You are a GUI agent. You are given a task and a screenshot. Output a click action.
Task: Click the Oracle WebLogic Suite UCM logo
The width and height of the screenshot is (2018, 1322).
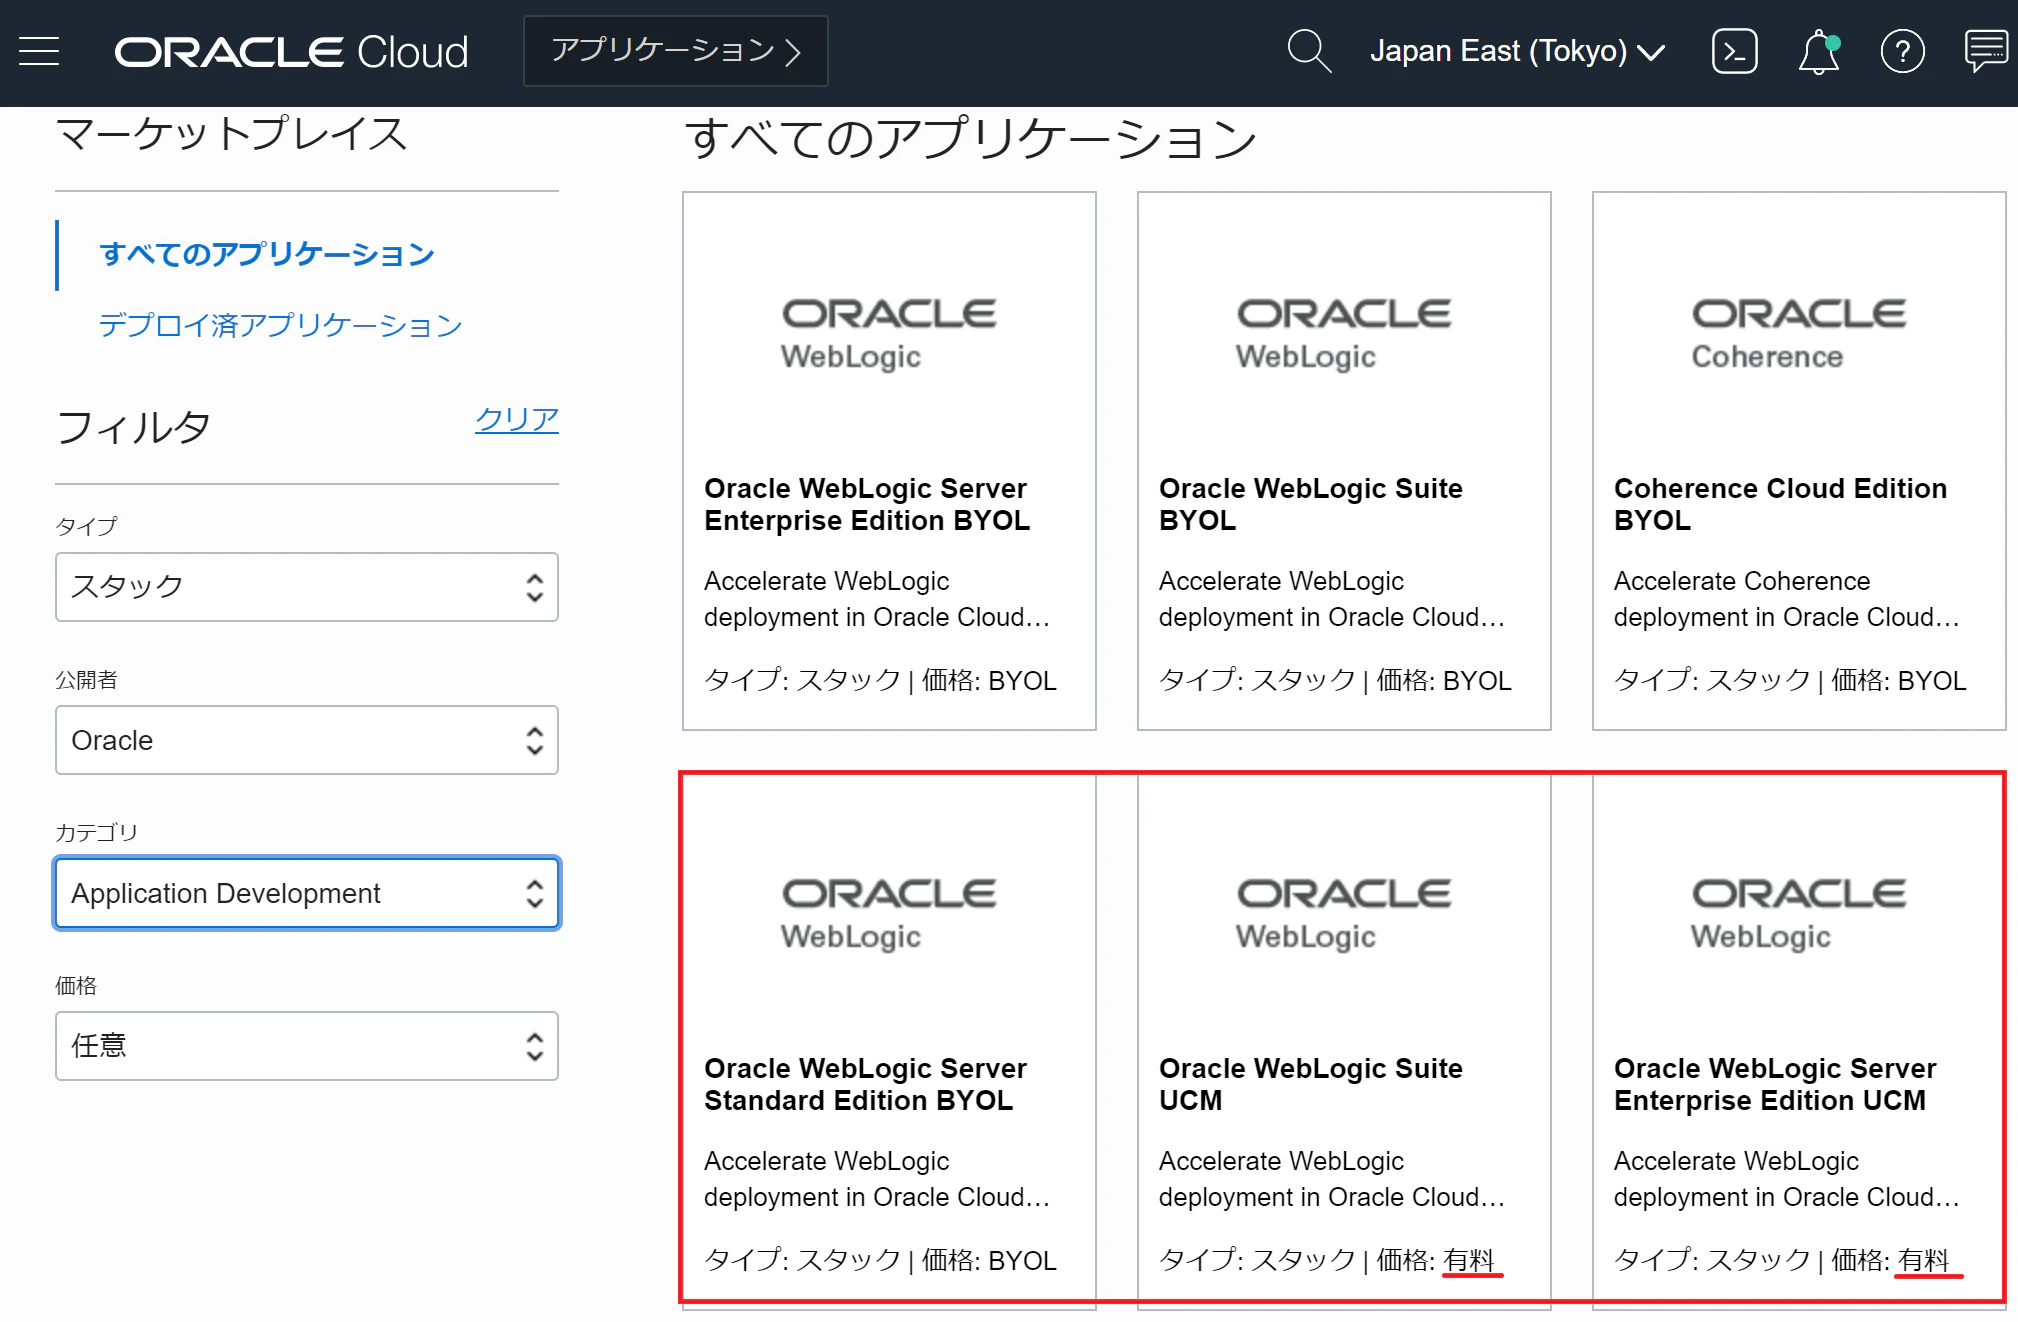point(1344,914)
